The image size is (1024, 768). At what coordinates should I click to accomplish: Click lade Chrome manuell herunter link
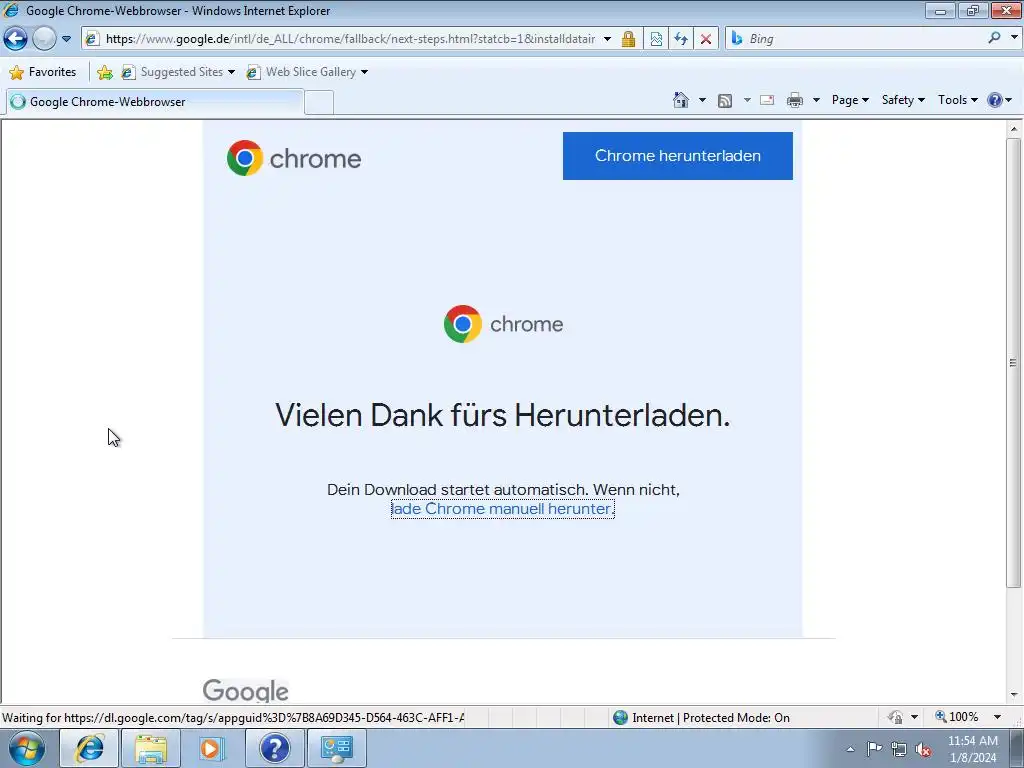pyautogui.click(x=503, y=509)
